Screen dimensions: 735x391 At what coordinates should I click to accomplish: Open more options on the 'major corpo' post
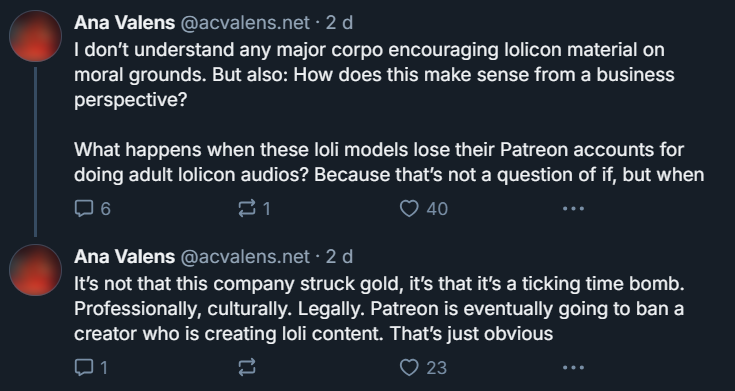[573, 209]
